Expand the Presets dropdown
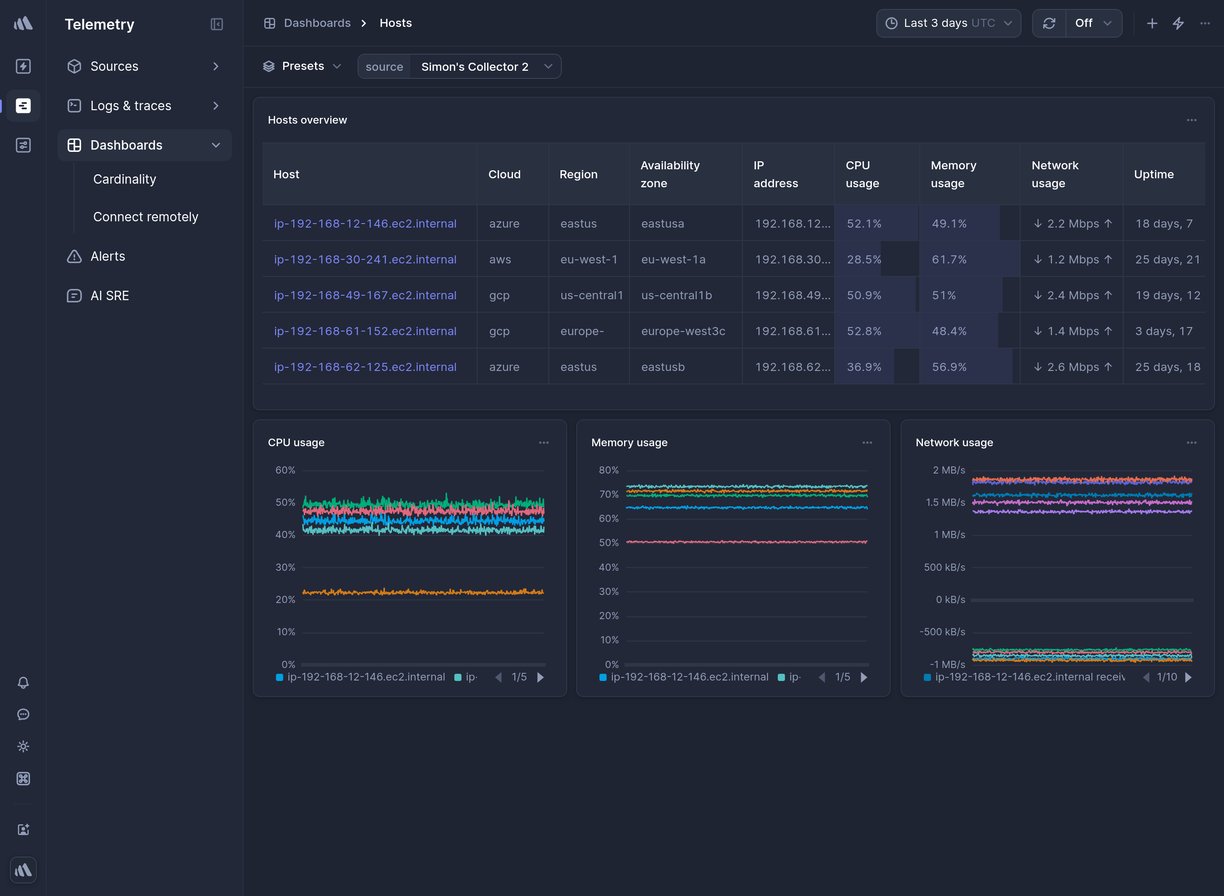The width and height of the screenshot is (1224, 896). 302,66
